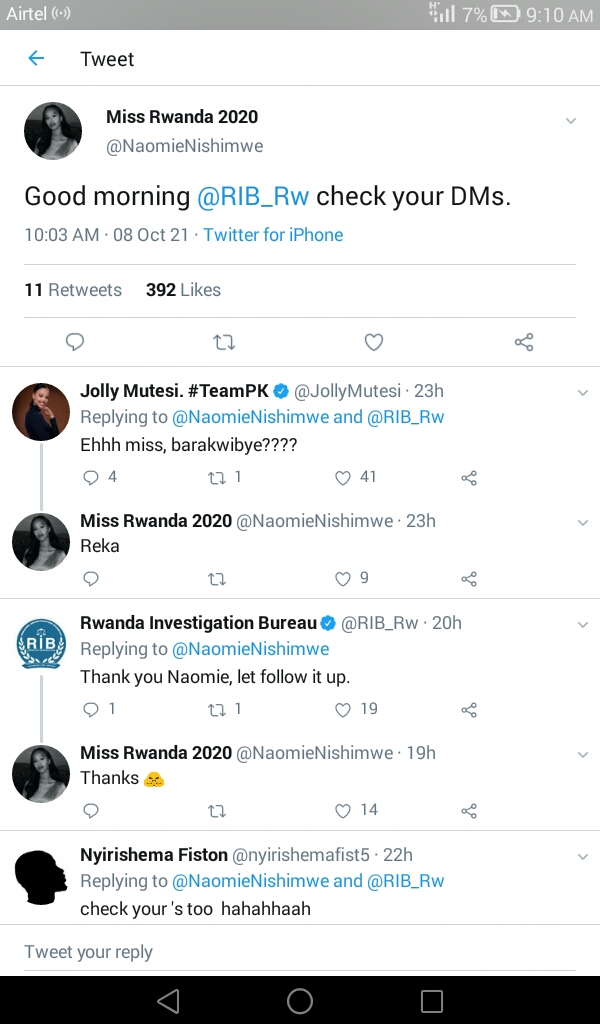This screenshot has height=1024, width=600.
Task: Open options chevron on main tweet
Action: (571, 121)
